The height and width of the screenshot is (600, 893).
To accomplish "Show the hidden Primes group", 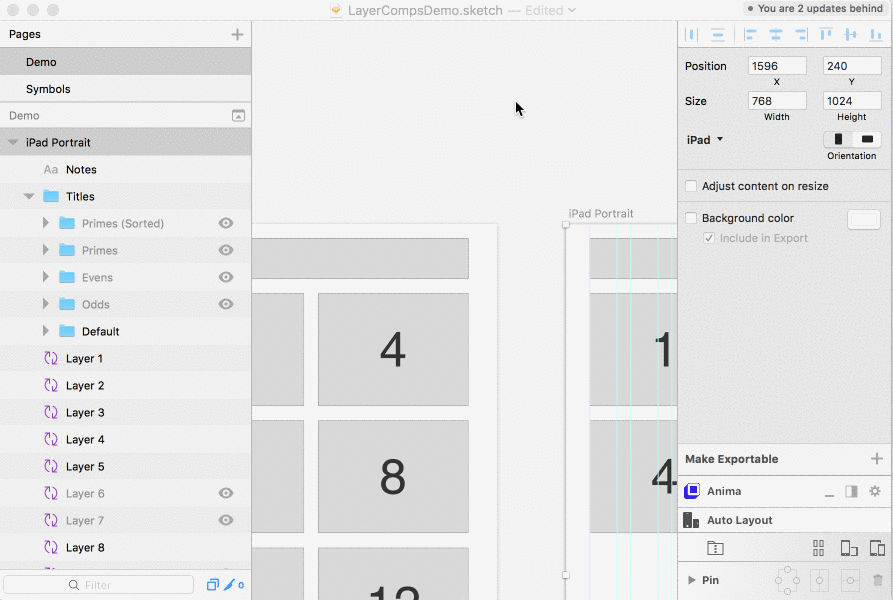I will coord(226,250).
